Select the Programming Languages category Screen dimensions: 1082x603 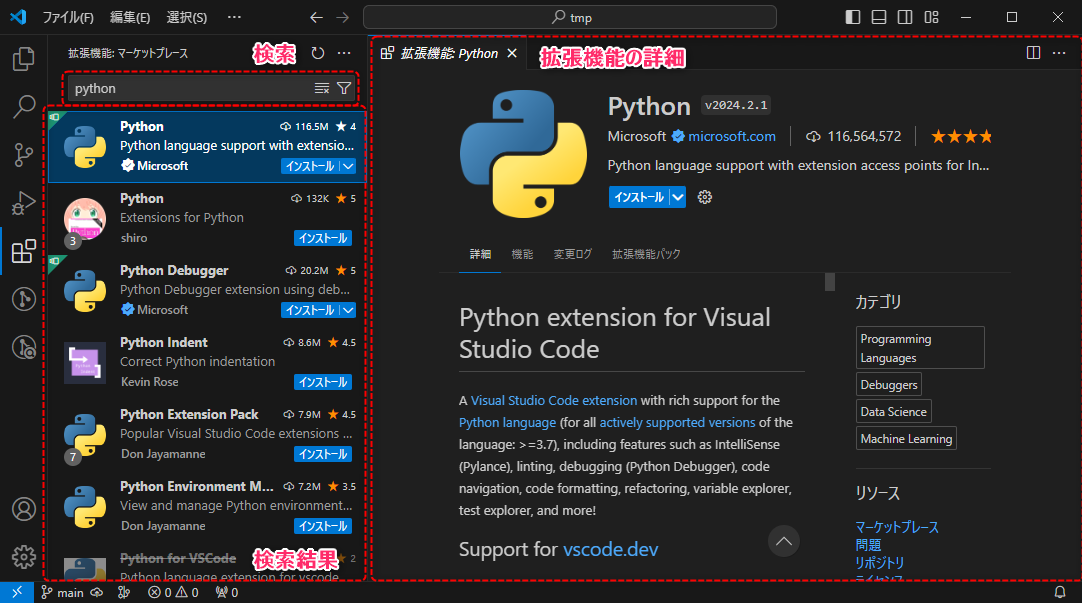click(x=920, y=348)
